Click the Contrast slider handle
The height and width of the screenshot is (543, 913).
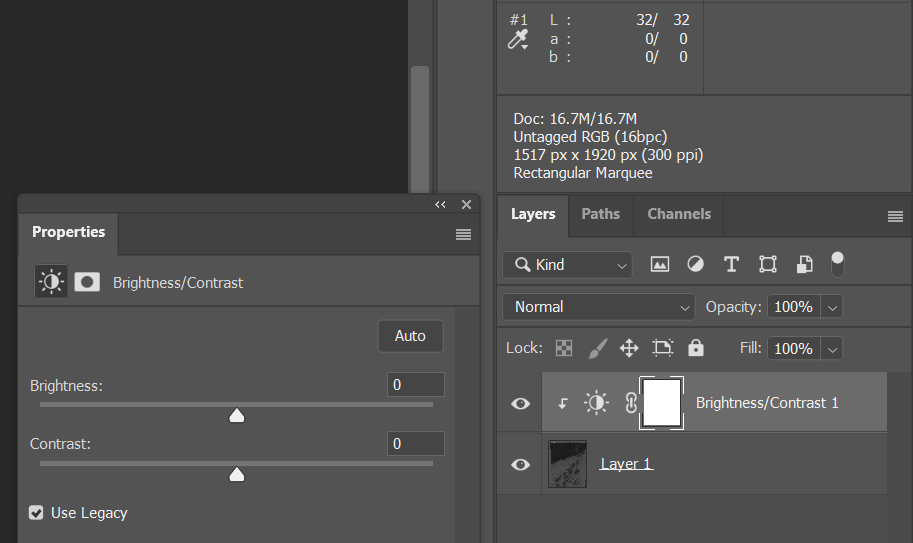tap(236, 474)
